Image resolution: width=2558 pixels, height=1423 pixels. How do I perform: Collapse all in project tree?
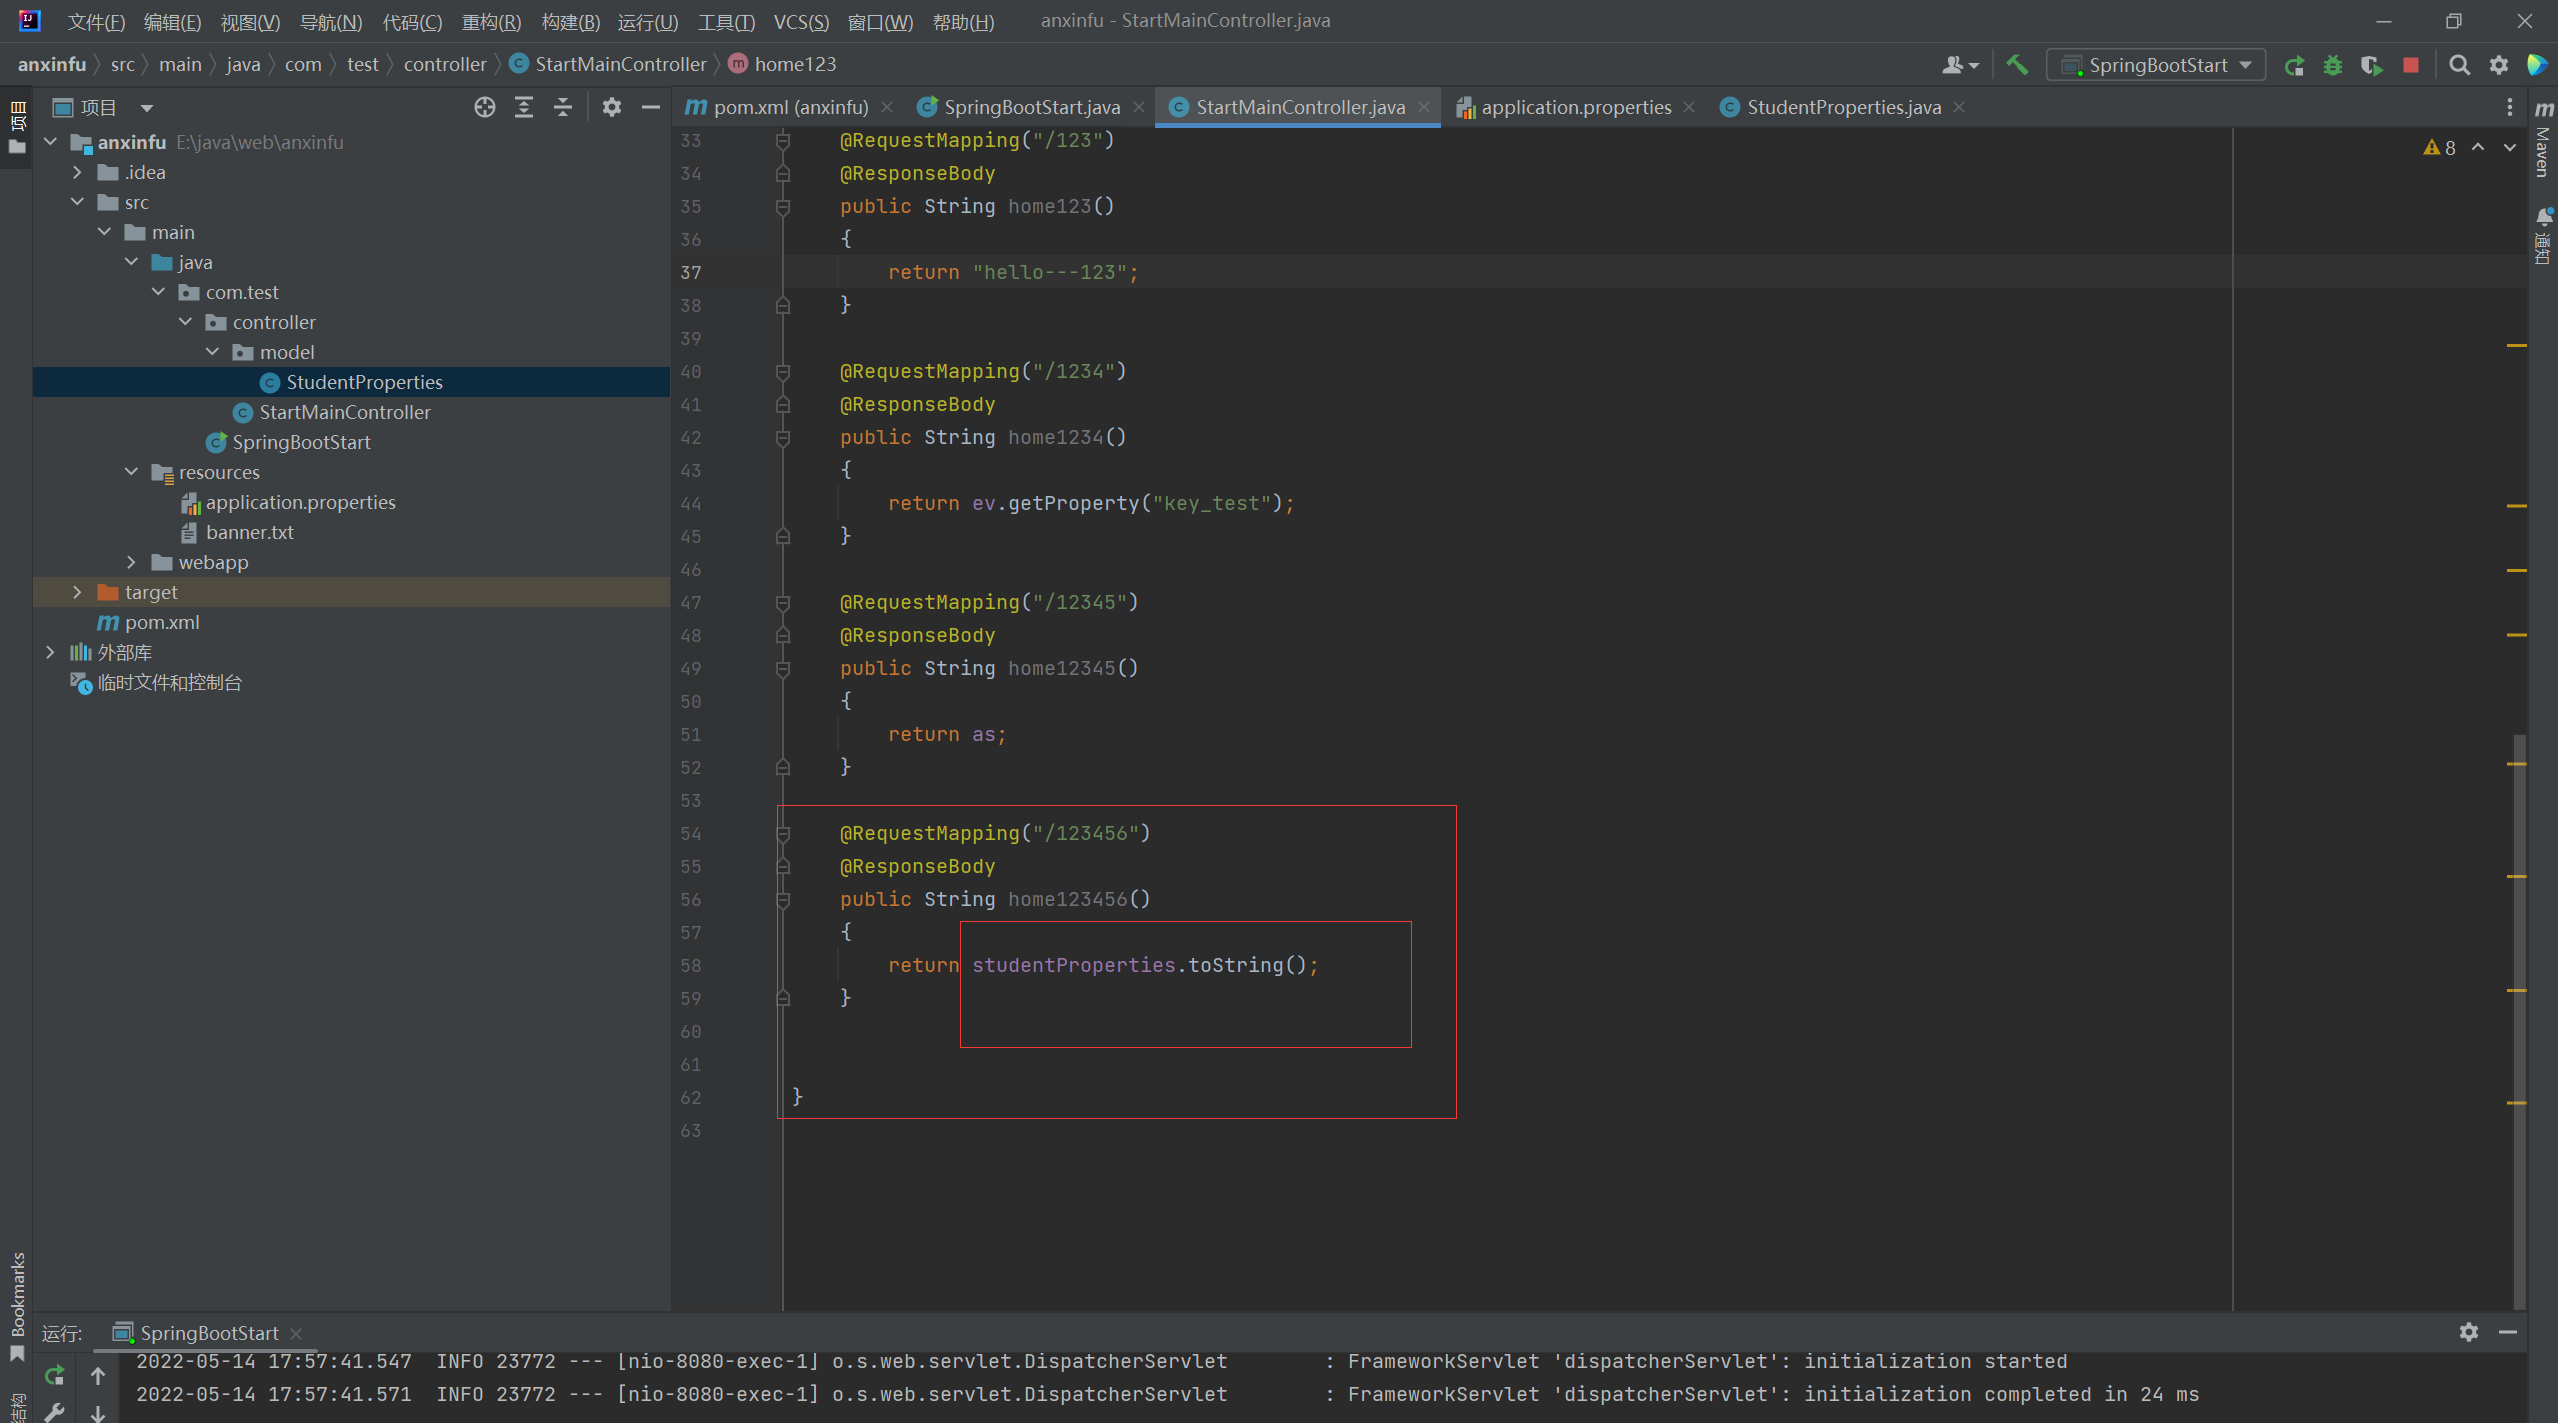563,107
